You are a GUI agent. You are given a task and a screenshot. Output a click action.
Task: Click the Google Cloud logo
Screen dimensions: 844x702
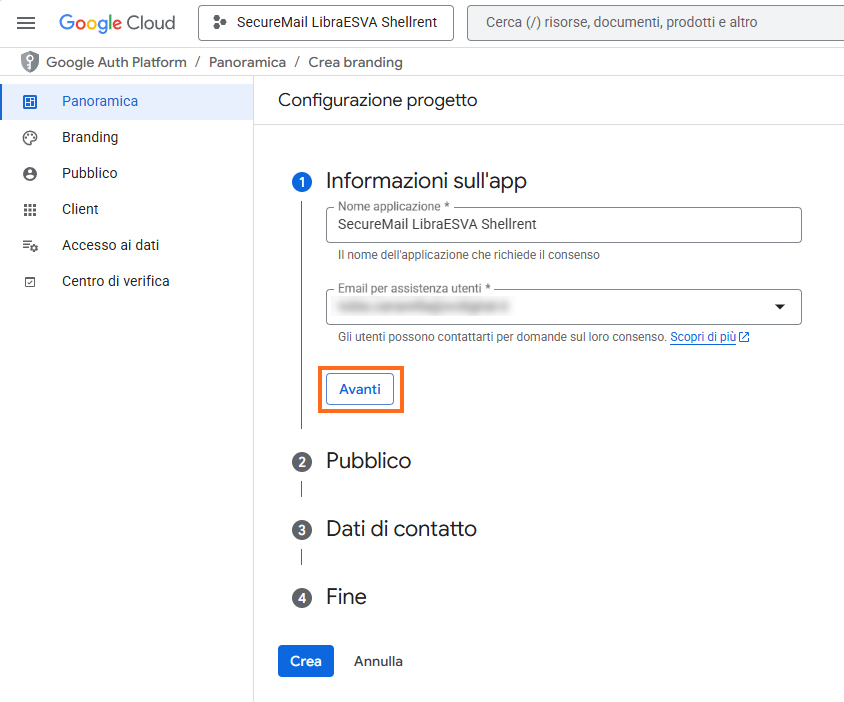pyautogui.click(x=117, y=23)
